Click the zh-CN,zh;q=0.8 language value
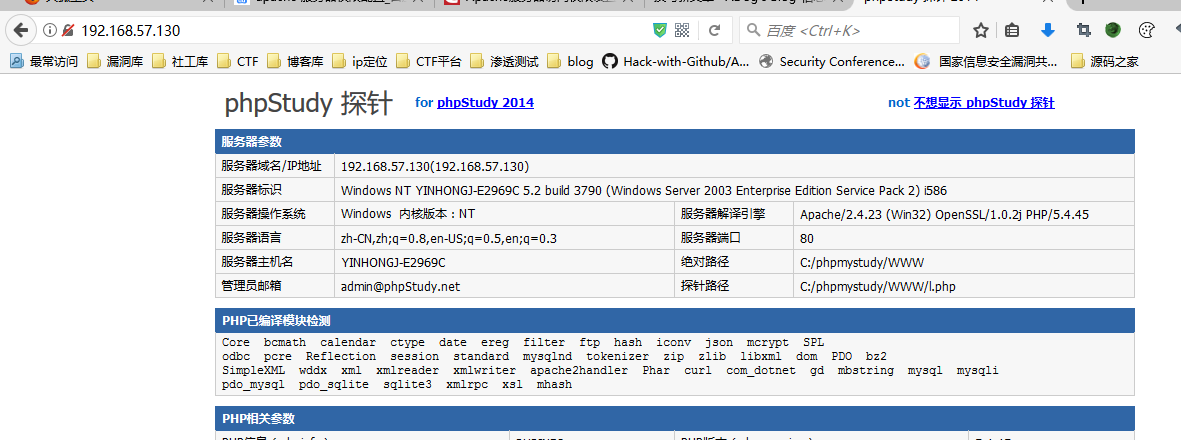The width and height of the screenshot is (1181, 440). point(449,239)
